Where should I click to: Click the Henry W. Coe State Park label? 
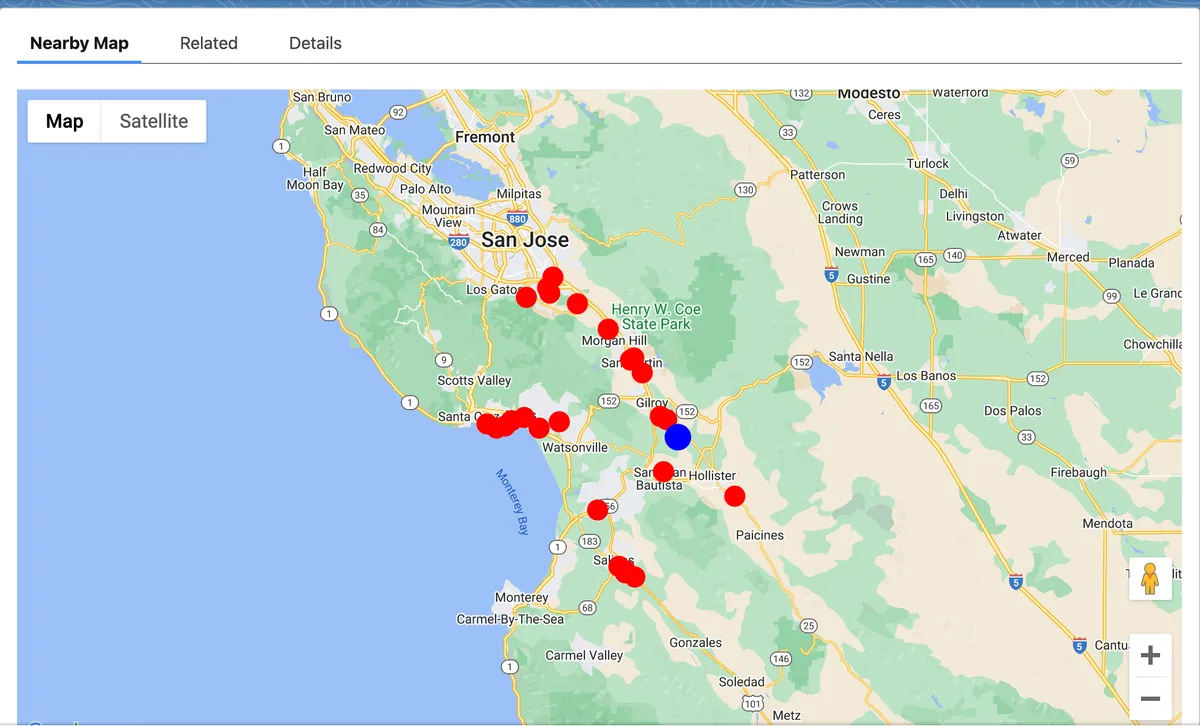click(656, 316)
